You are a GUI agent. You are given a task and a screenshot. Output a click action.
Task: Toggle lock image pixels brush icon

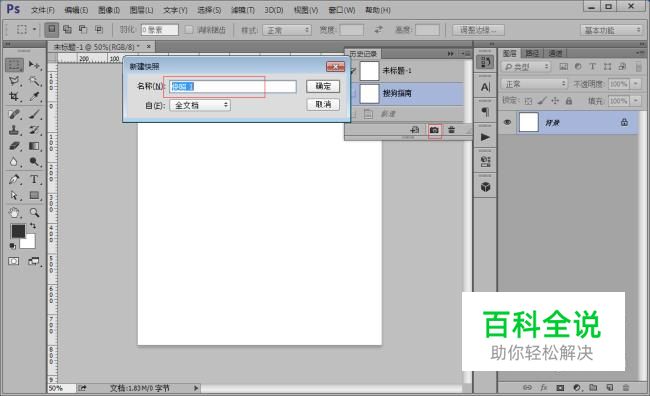tap(542, 101)
